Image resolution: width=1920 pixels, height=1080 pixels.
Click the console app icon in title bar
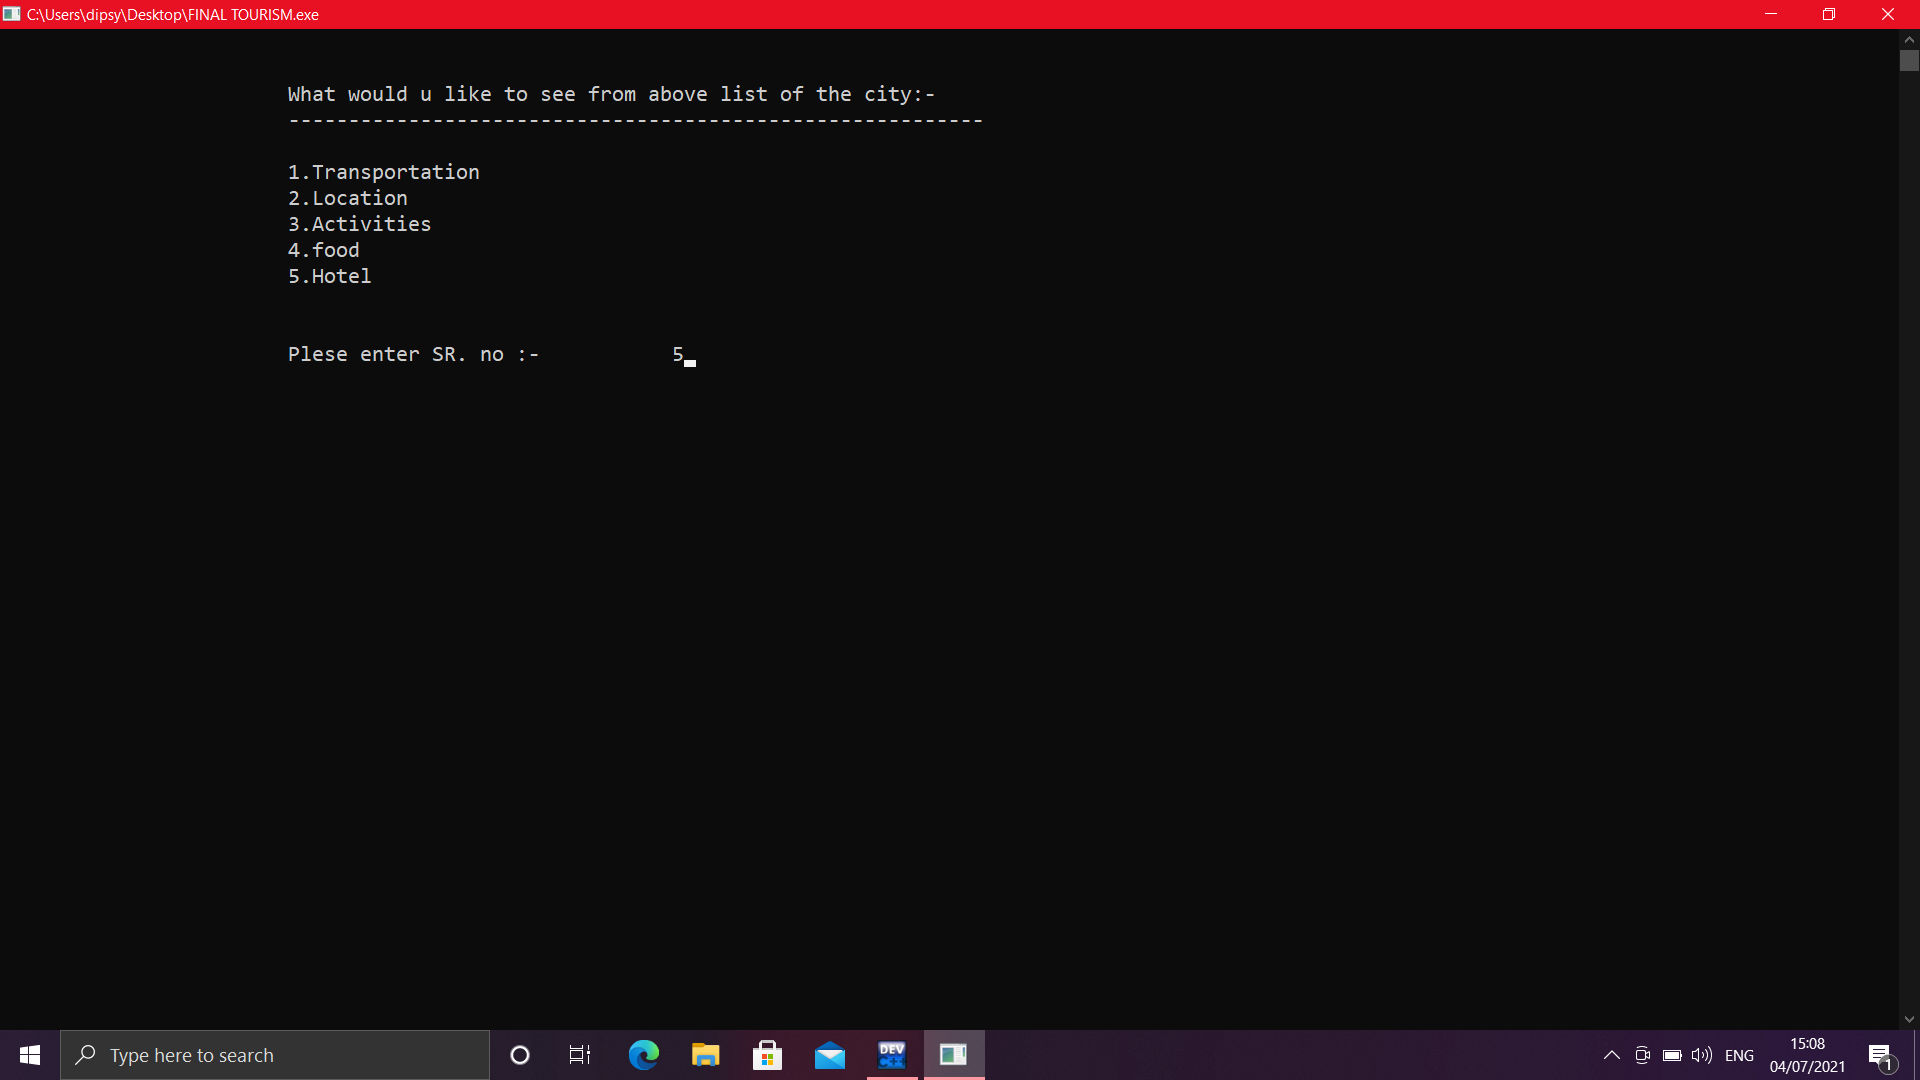click(12, 14)
